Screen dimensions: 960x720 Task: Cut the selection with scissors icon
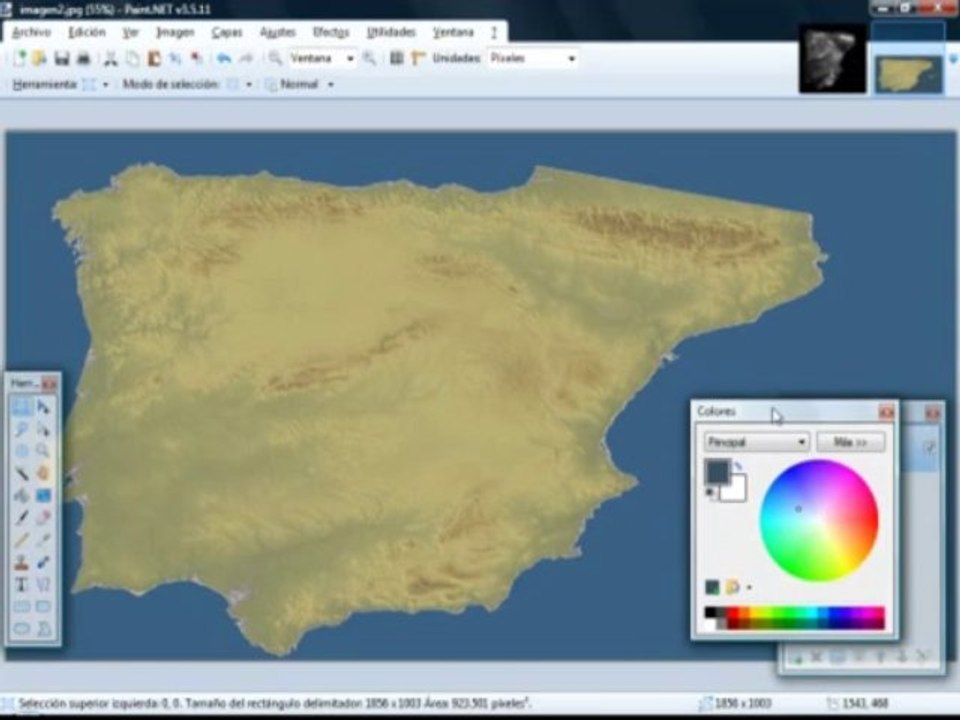coord(111,58)
